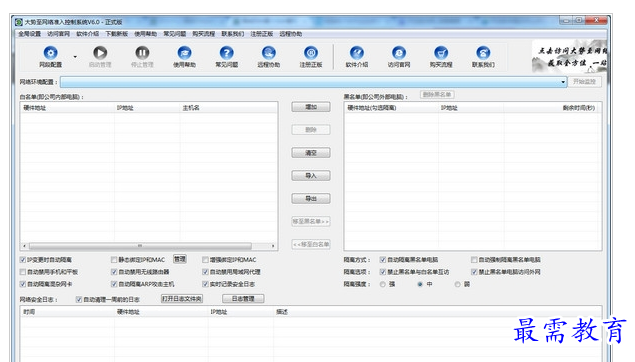
Task: Open the 注册正版 menu item
Action: (x=262, y=34)
